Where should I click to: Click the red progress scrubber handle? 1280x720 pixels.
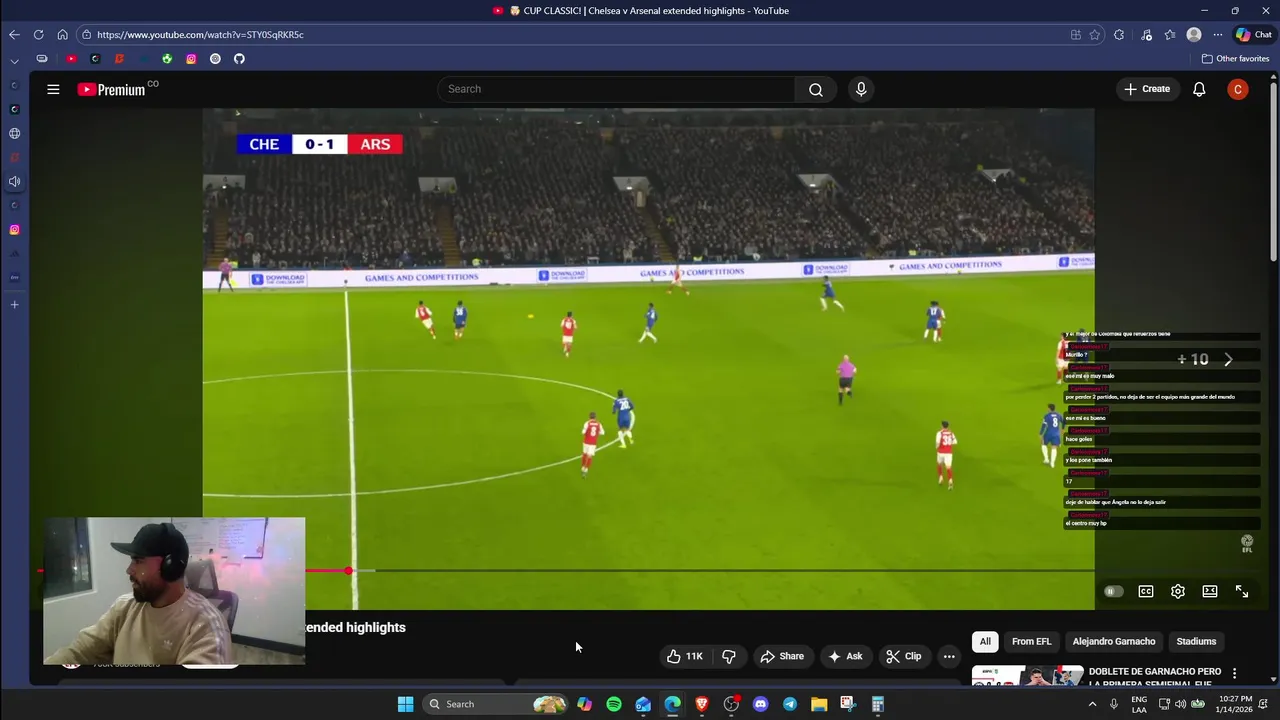[348, 571]
